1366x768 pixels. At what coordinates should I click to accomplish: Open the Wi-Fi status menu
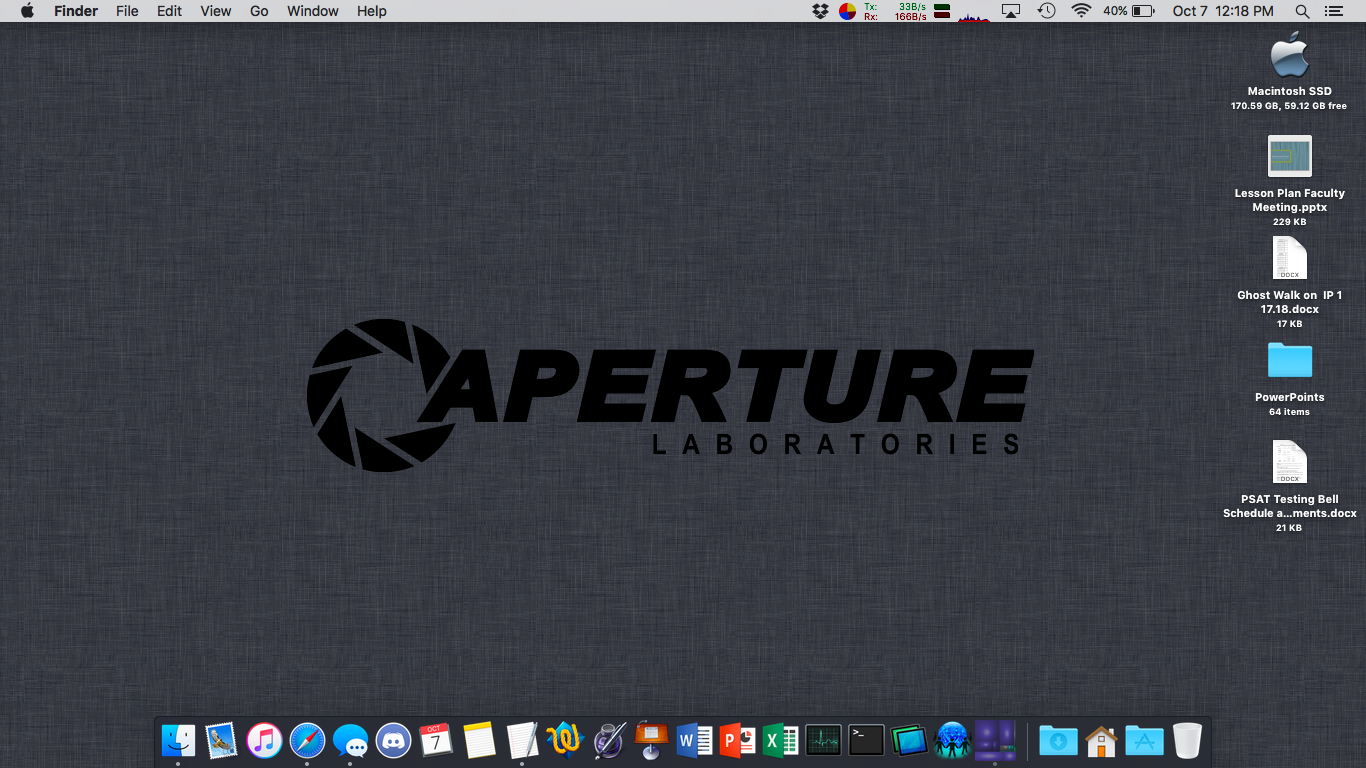[1081, 11]
